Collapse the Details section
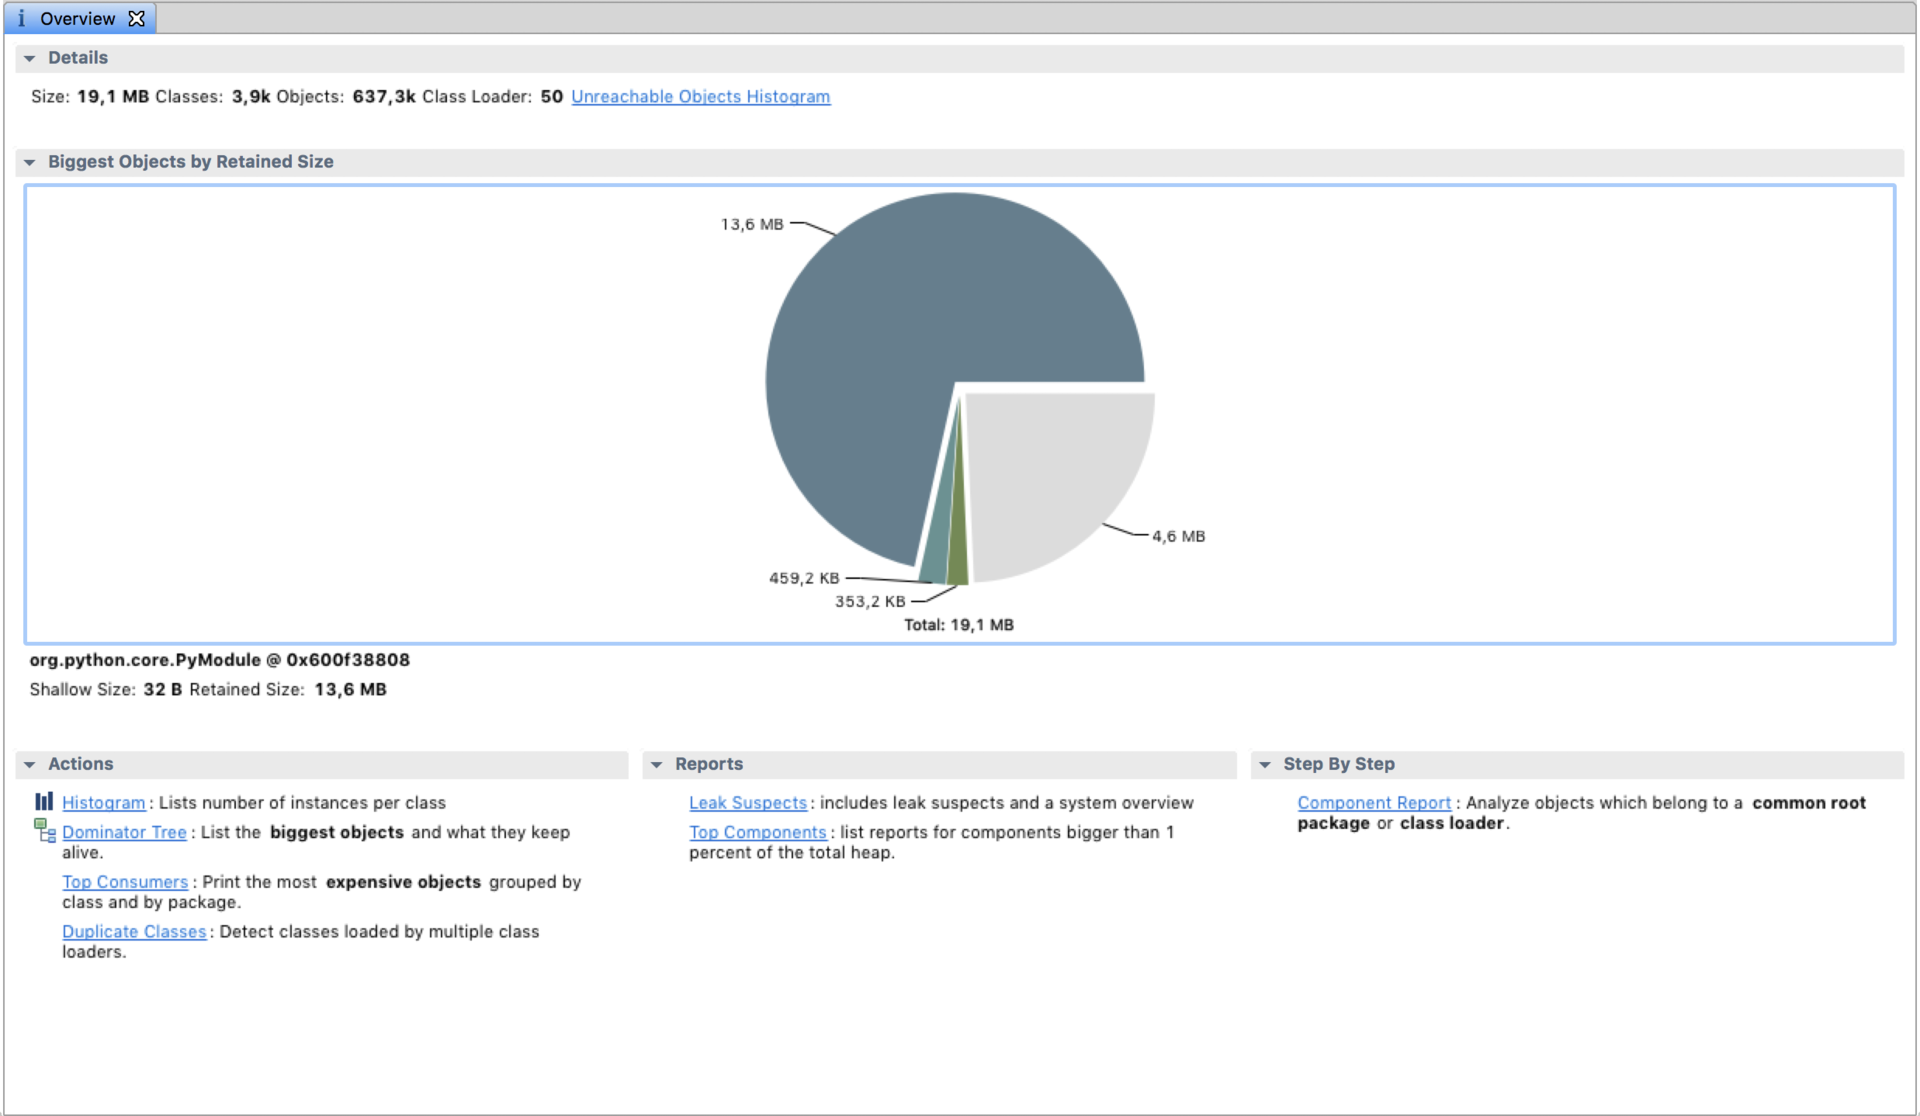Viewport: 1920px width, 1116px height. (x=30, y=58)
